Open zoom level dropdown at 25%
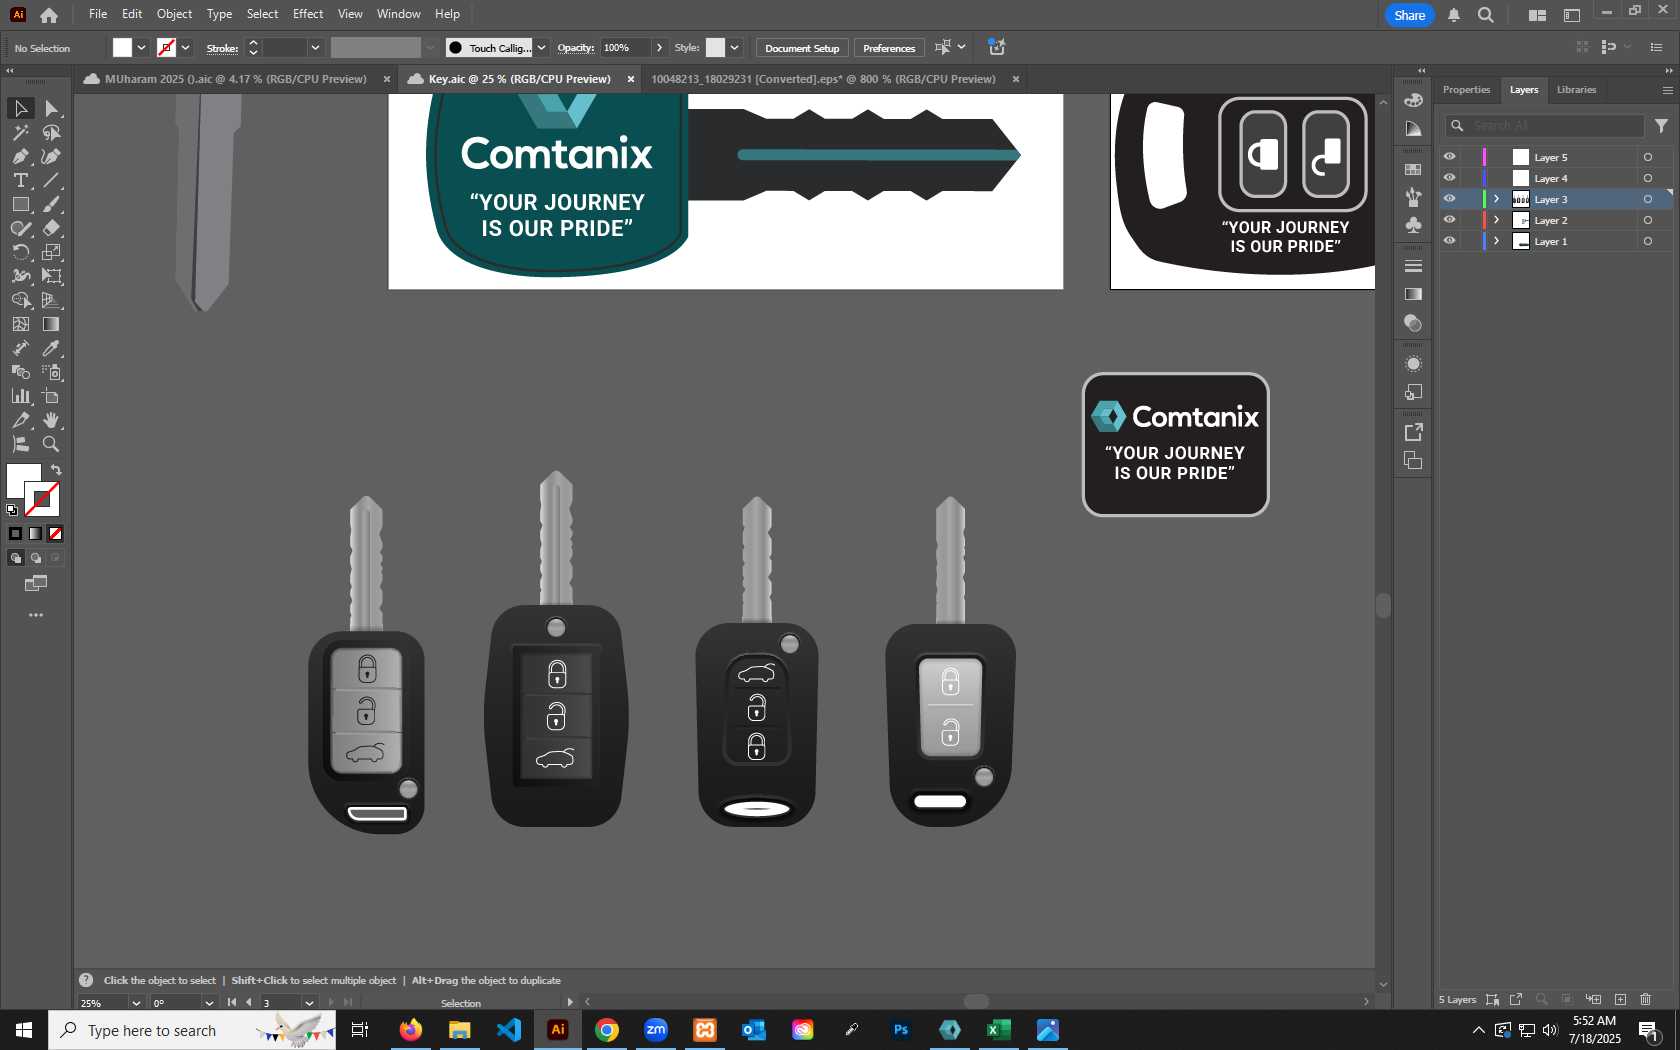Viewport: 1680px width, 1050px height. [136, 1003]
